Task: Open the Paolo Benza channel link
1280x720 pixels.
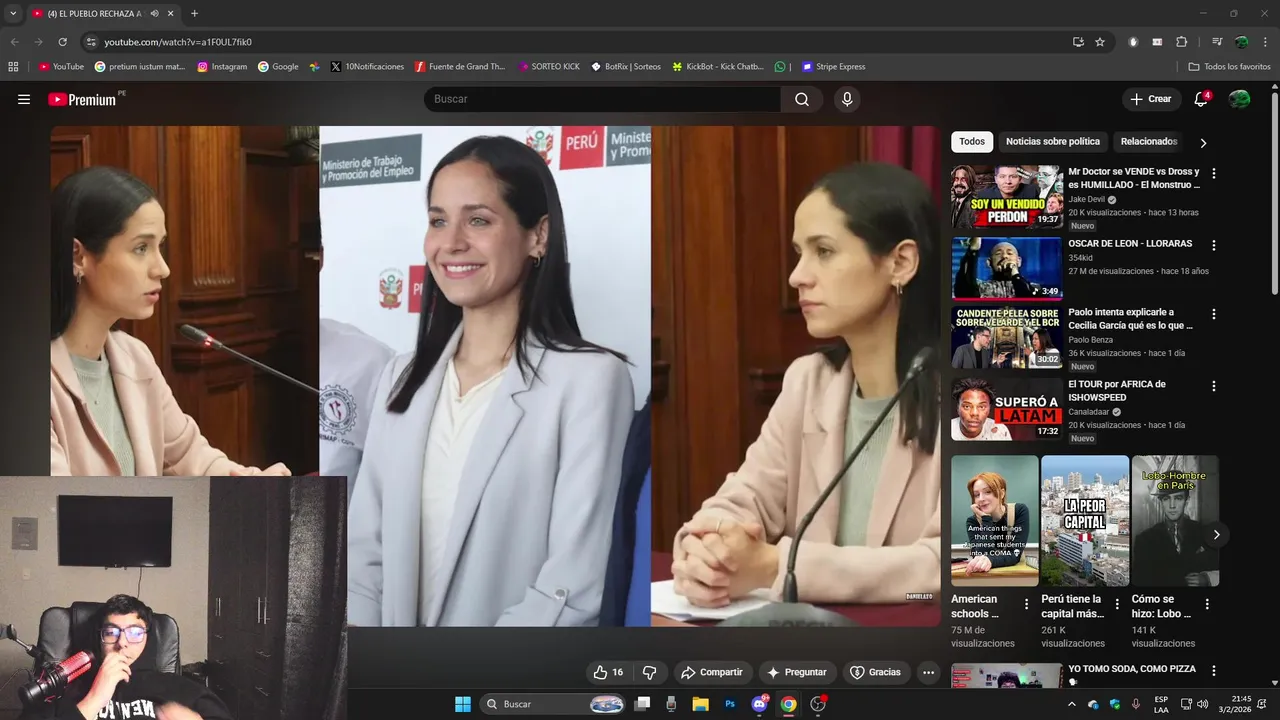Action: point(1090,340)
